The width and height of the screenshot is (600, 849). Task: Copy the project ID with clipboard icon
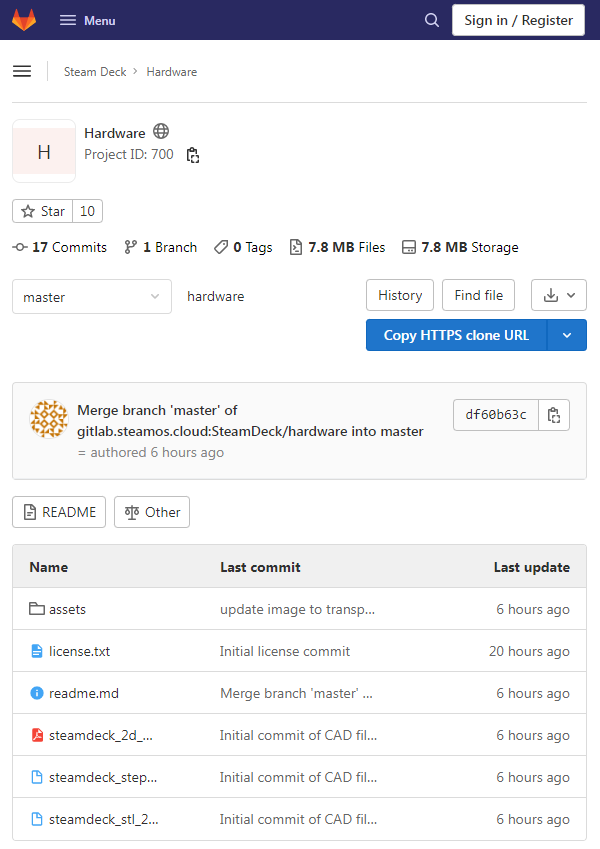(x=193, y=155)
